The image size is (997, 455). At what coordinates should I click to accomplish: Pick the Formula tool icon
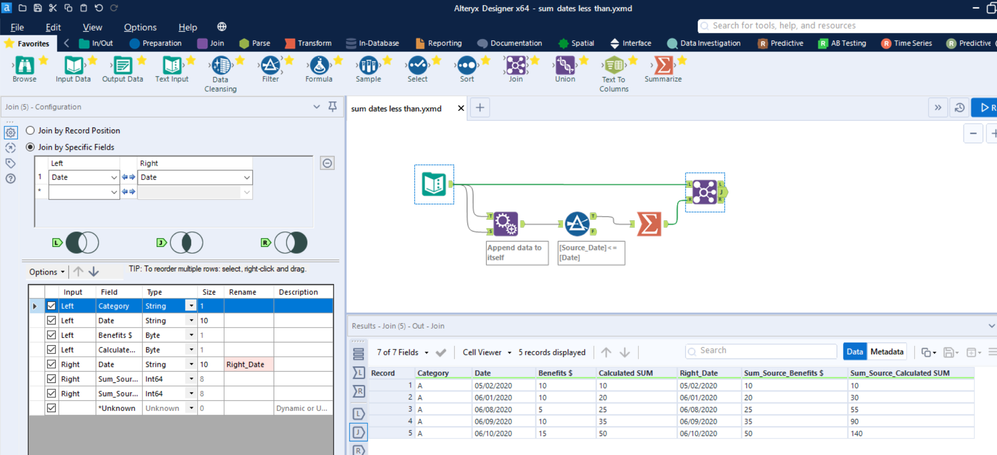point(319,65)
